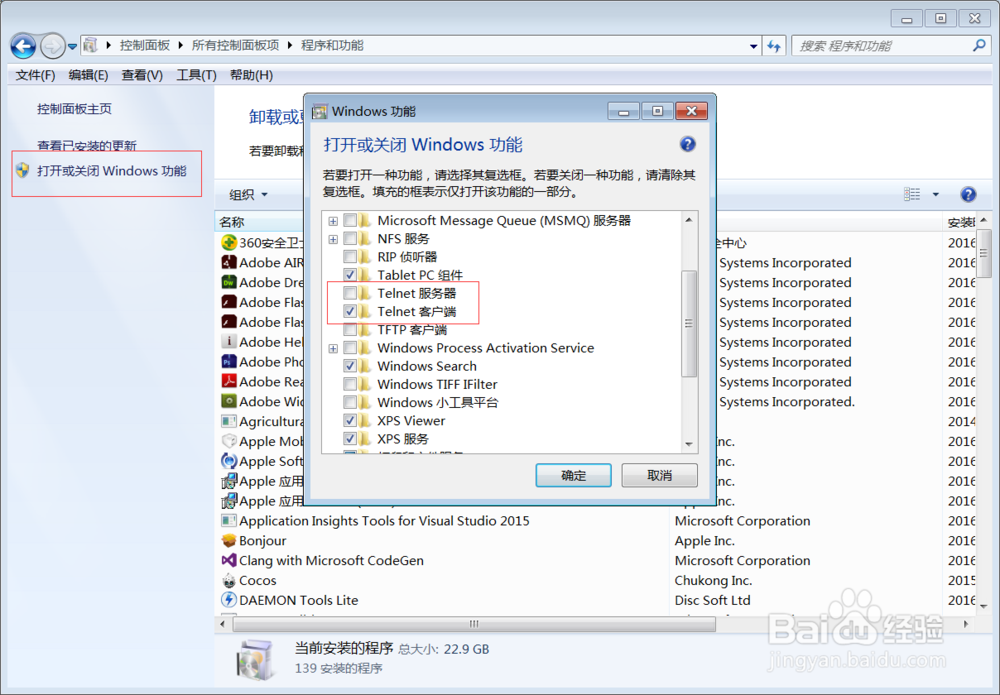Select the Adobe AIR program icon
Image resolution: width=1000 pixels, height=695 pixels.
coord(228,262)
